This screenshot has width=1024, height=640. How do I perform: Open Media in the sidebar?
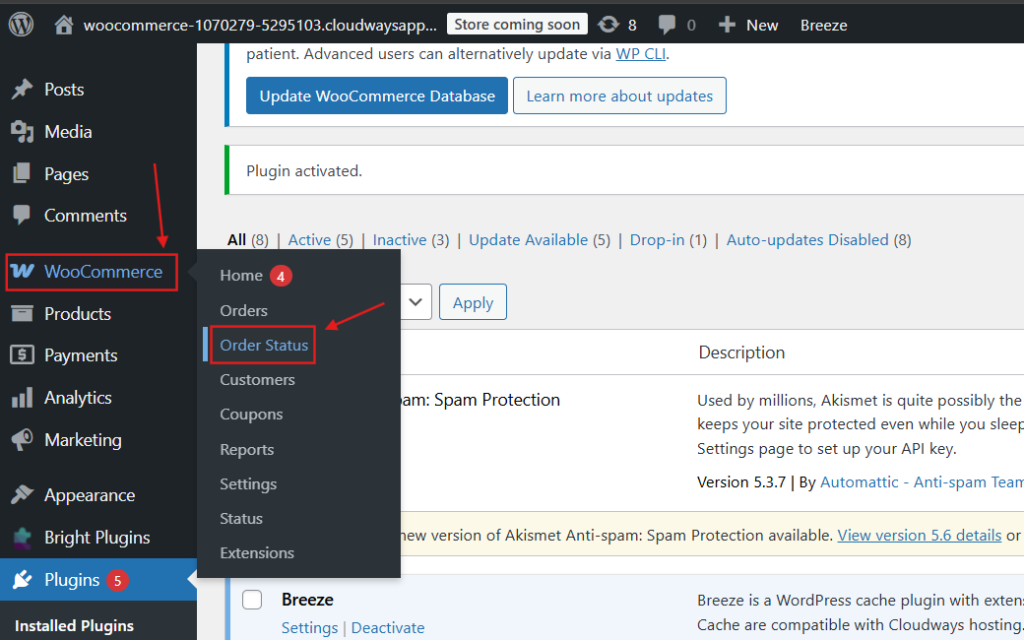coord(68,132)
